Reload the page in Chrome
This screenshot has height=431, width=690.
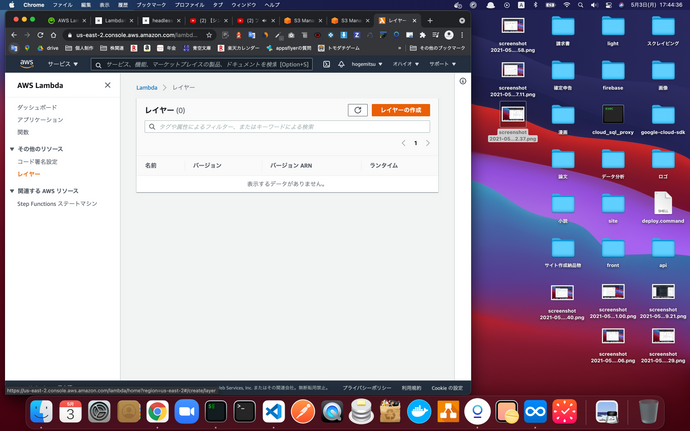pos(40,35)
